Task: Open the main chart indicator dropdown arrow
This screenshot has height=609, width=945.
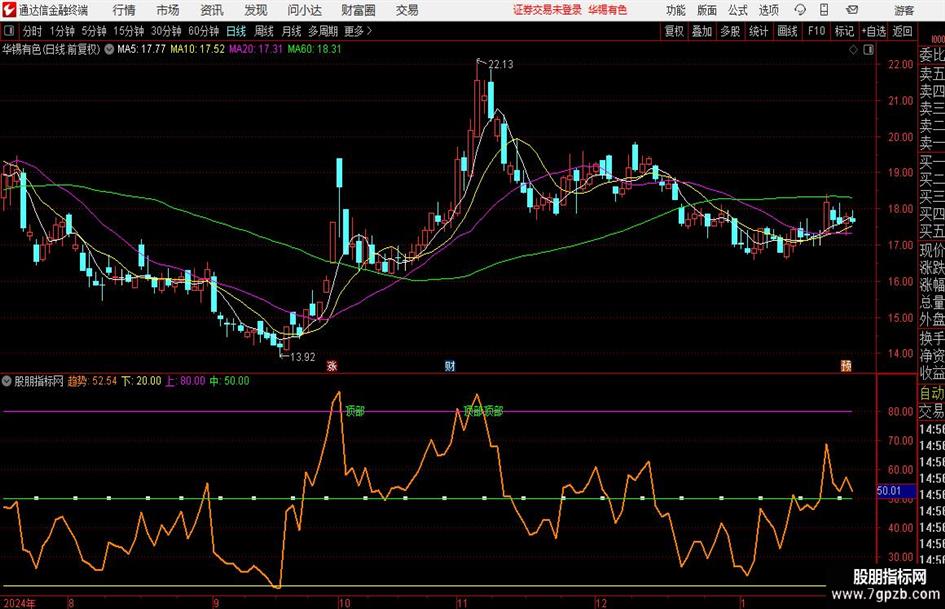Action: point(109,49)
